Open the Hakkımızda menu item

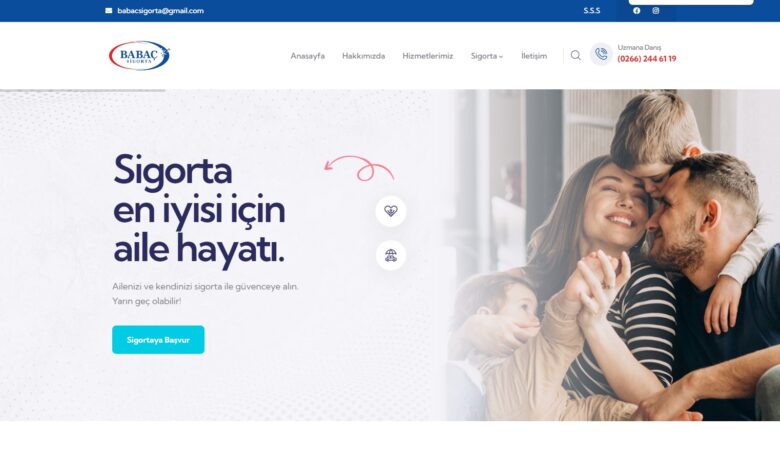coord(364,56)
